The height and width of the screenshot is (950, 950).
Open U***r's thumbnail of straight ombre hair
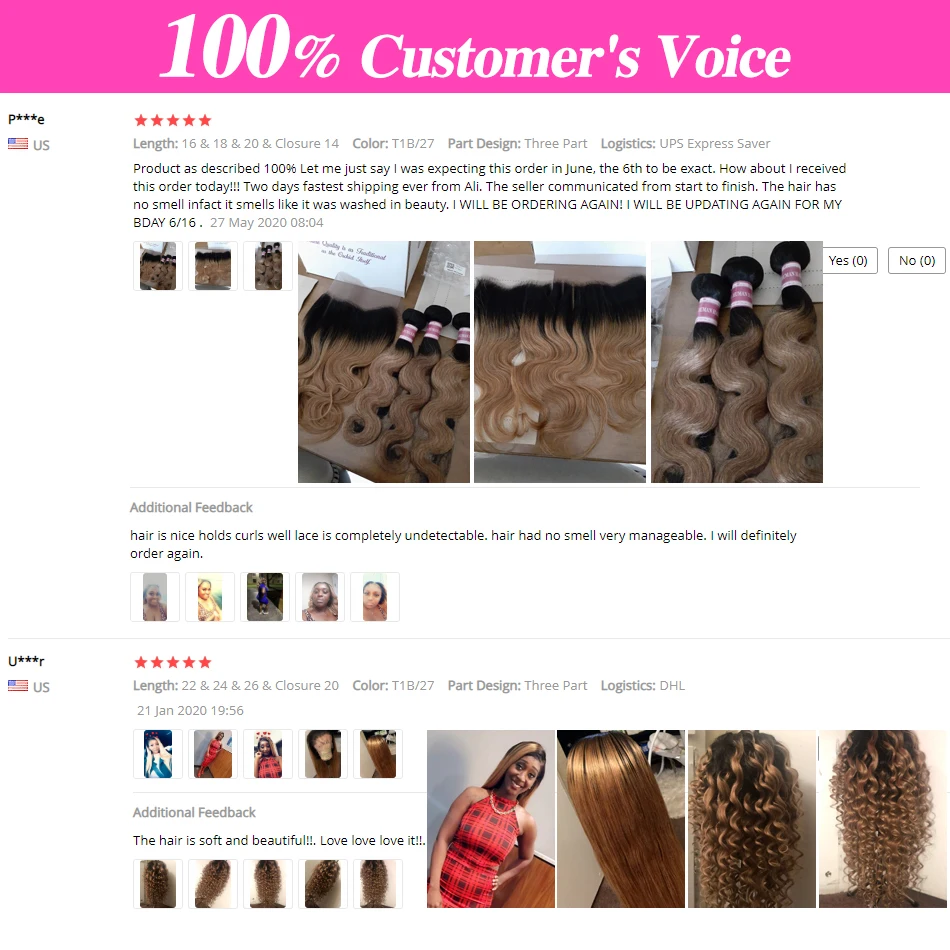click(x=377, y=754)
